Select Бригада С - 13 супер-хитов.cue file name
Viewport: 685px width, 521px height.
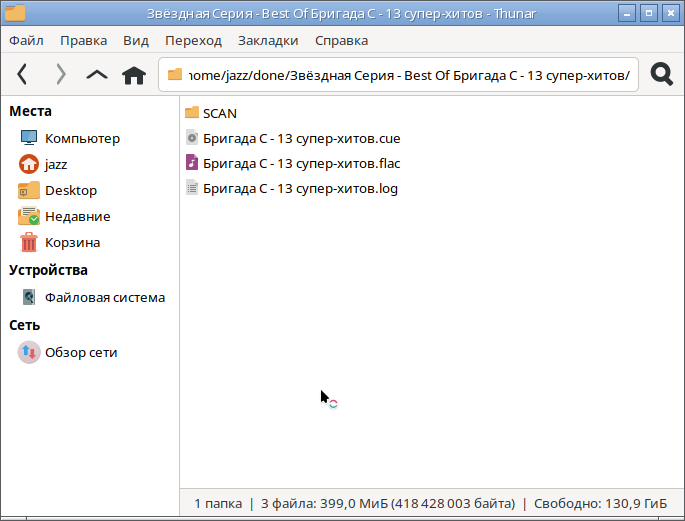pos(302,138)
